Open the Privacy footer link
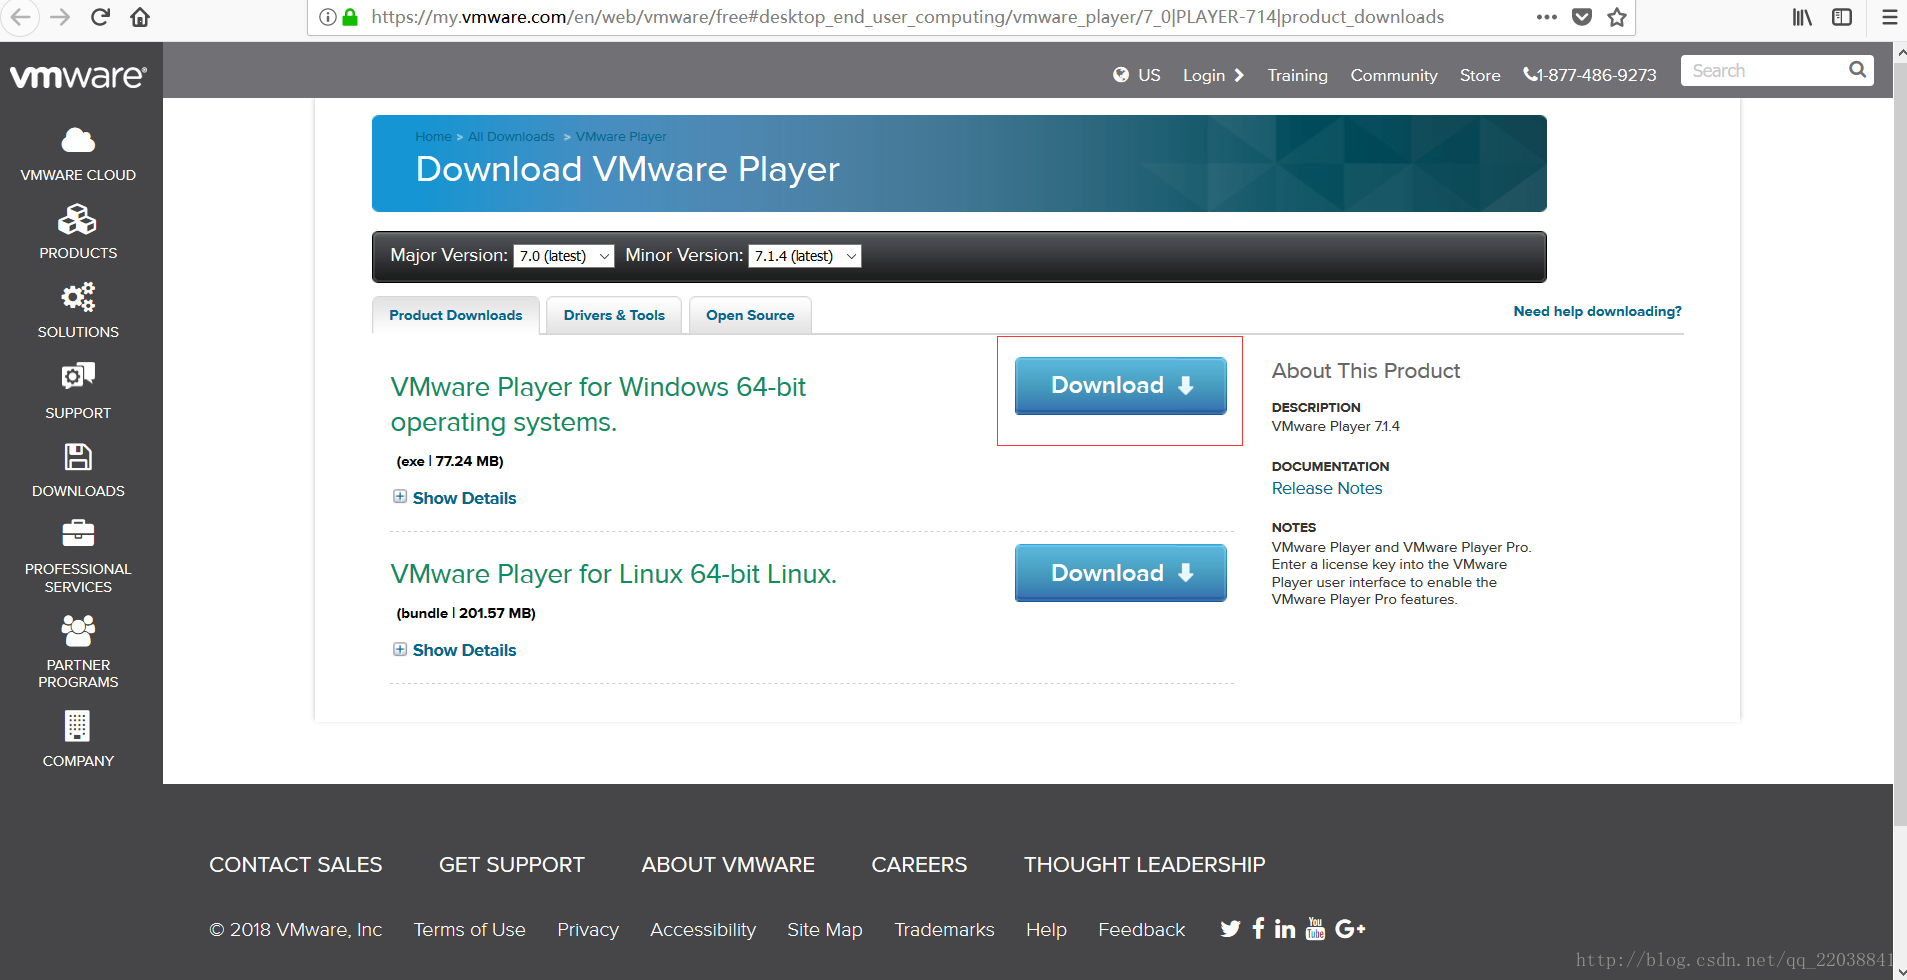The image size is (1907, 980). [588, 930]
